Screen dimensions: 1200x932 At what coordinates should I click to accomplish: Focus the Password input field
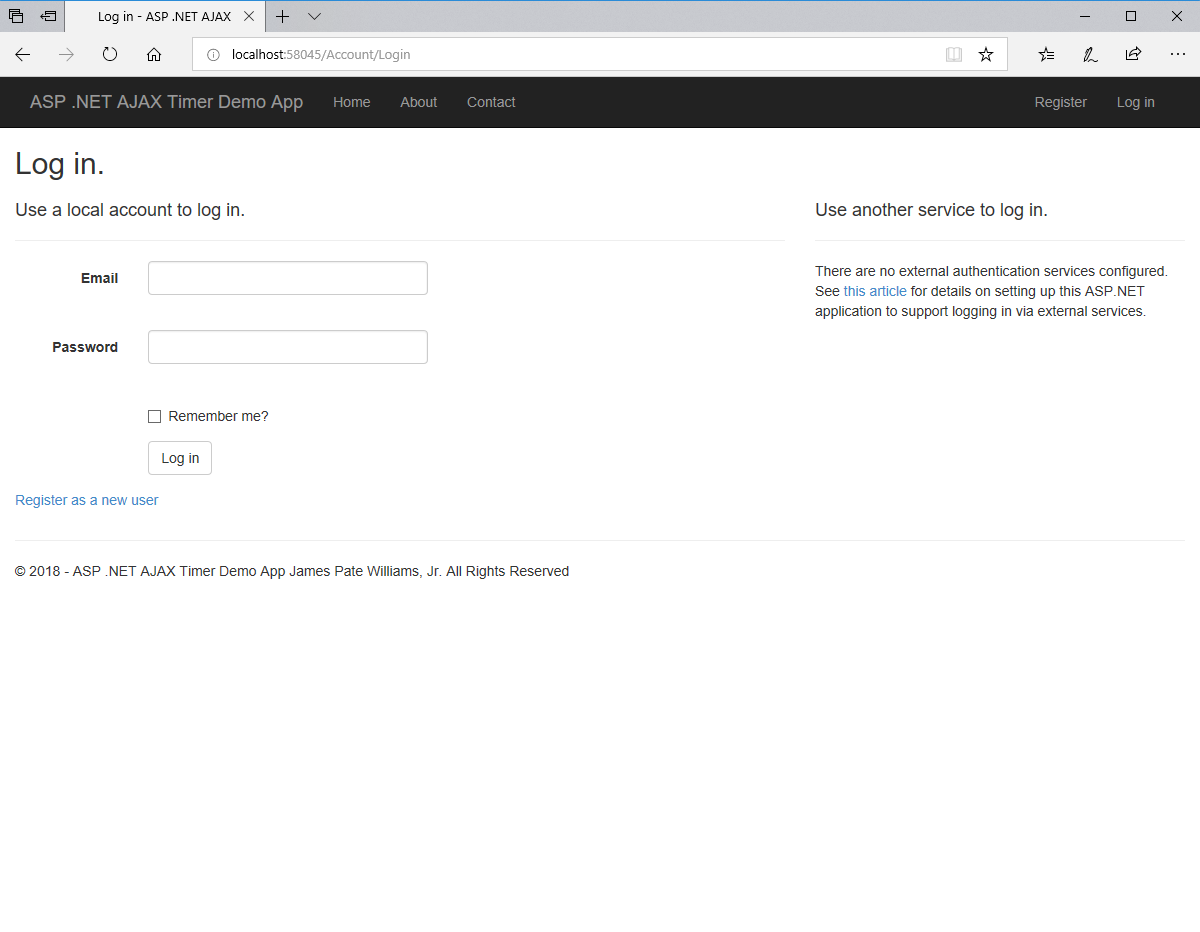288,347
